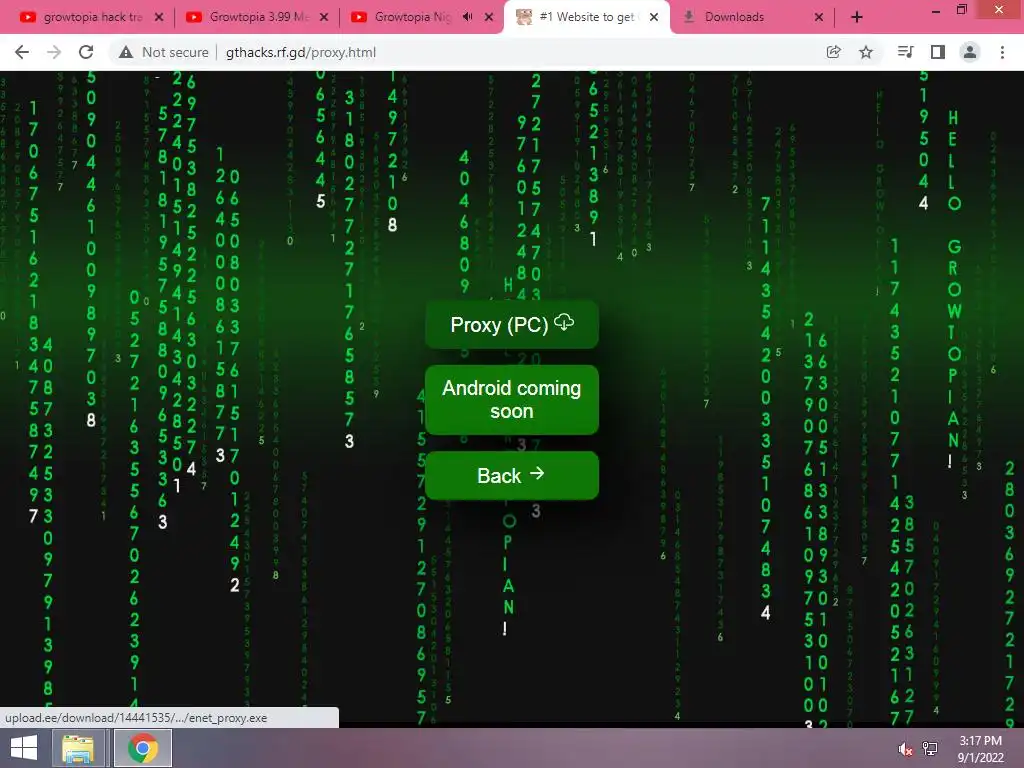Mute the audio-playing Growtopia Nig tab

(468, 17)
